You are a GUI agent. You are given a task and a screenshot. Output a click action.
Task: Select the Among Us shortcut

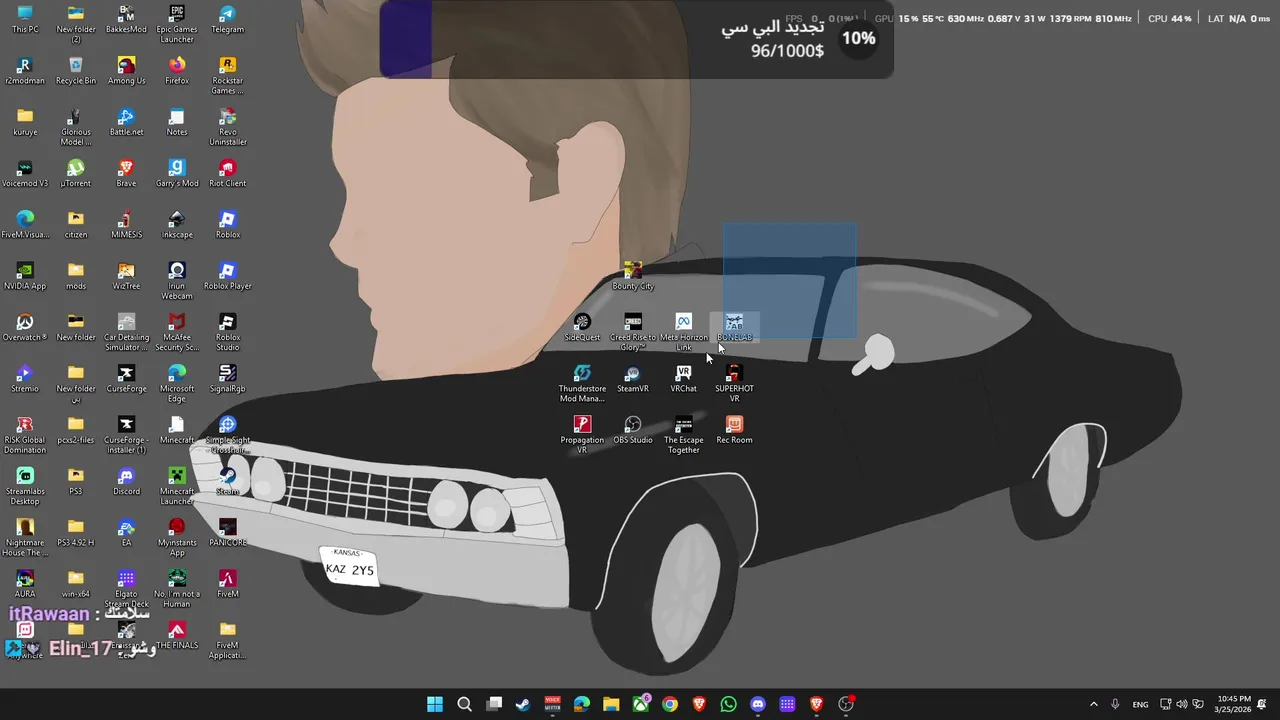point(126,70)
